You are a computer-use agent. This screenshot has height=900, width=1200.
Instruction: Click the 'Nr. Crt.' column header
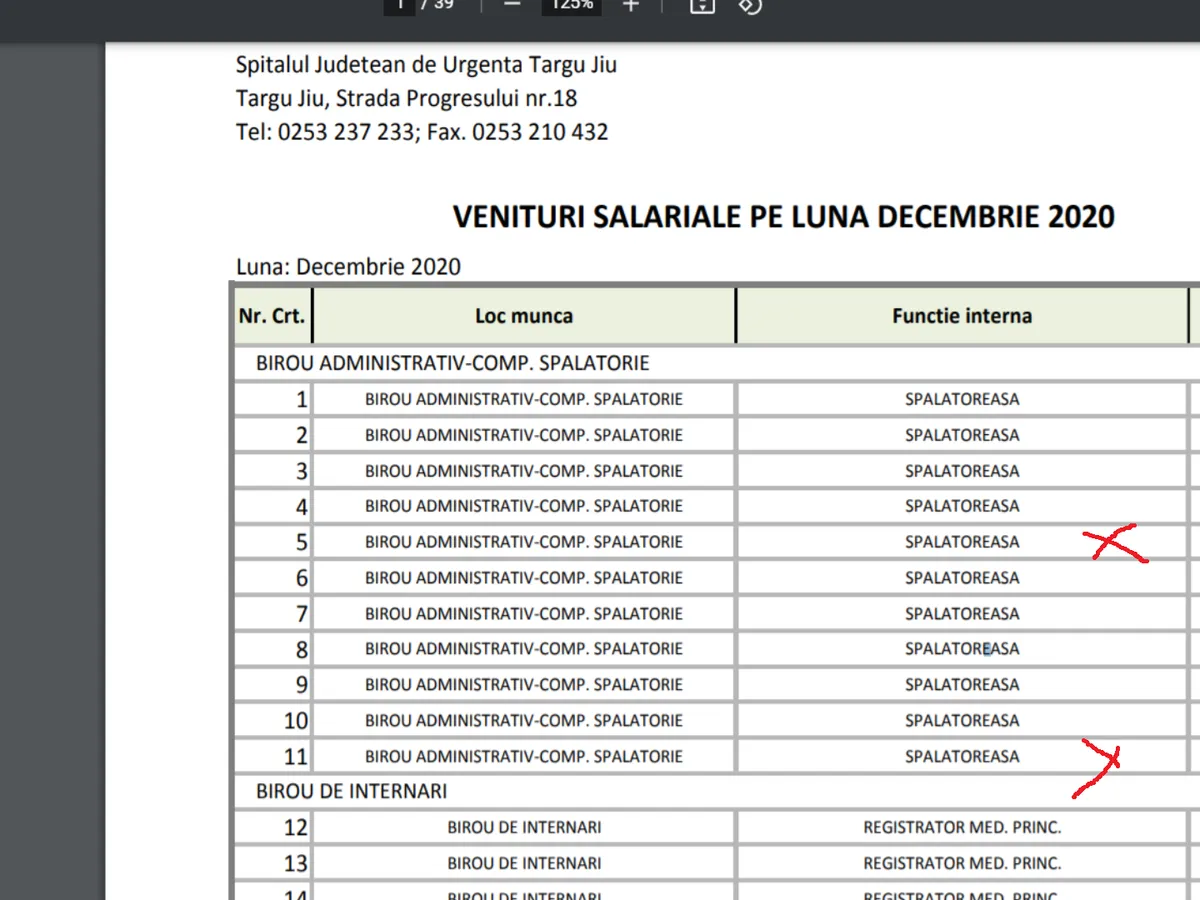272,316
